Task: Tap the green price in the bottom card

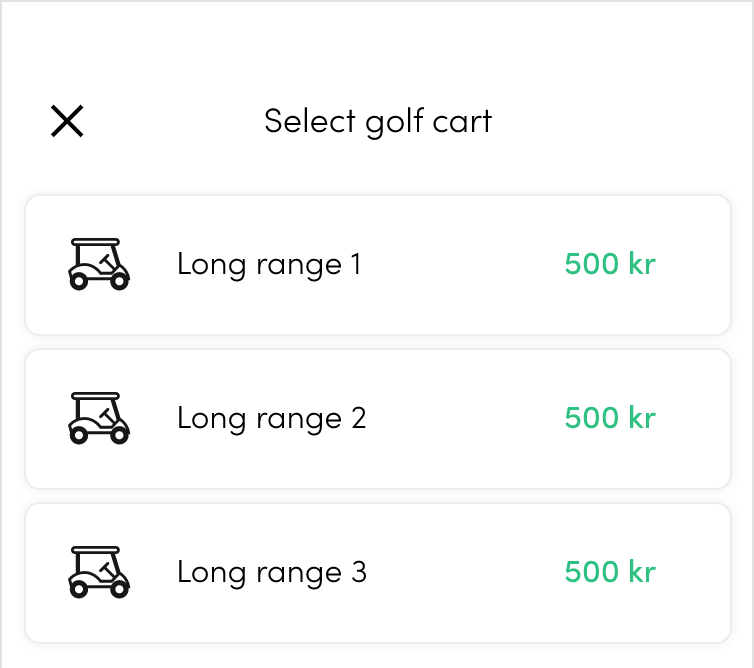Action: point(610,572)
